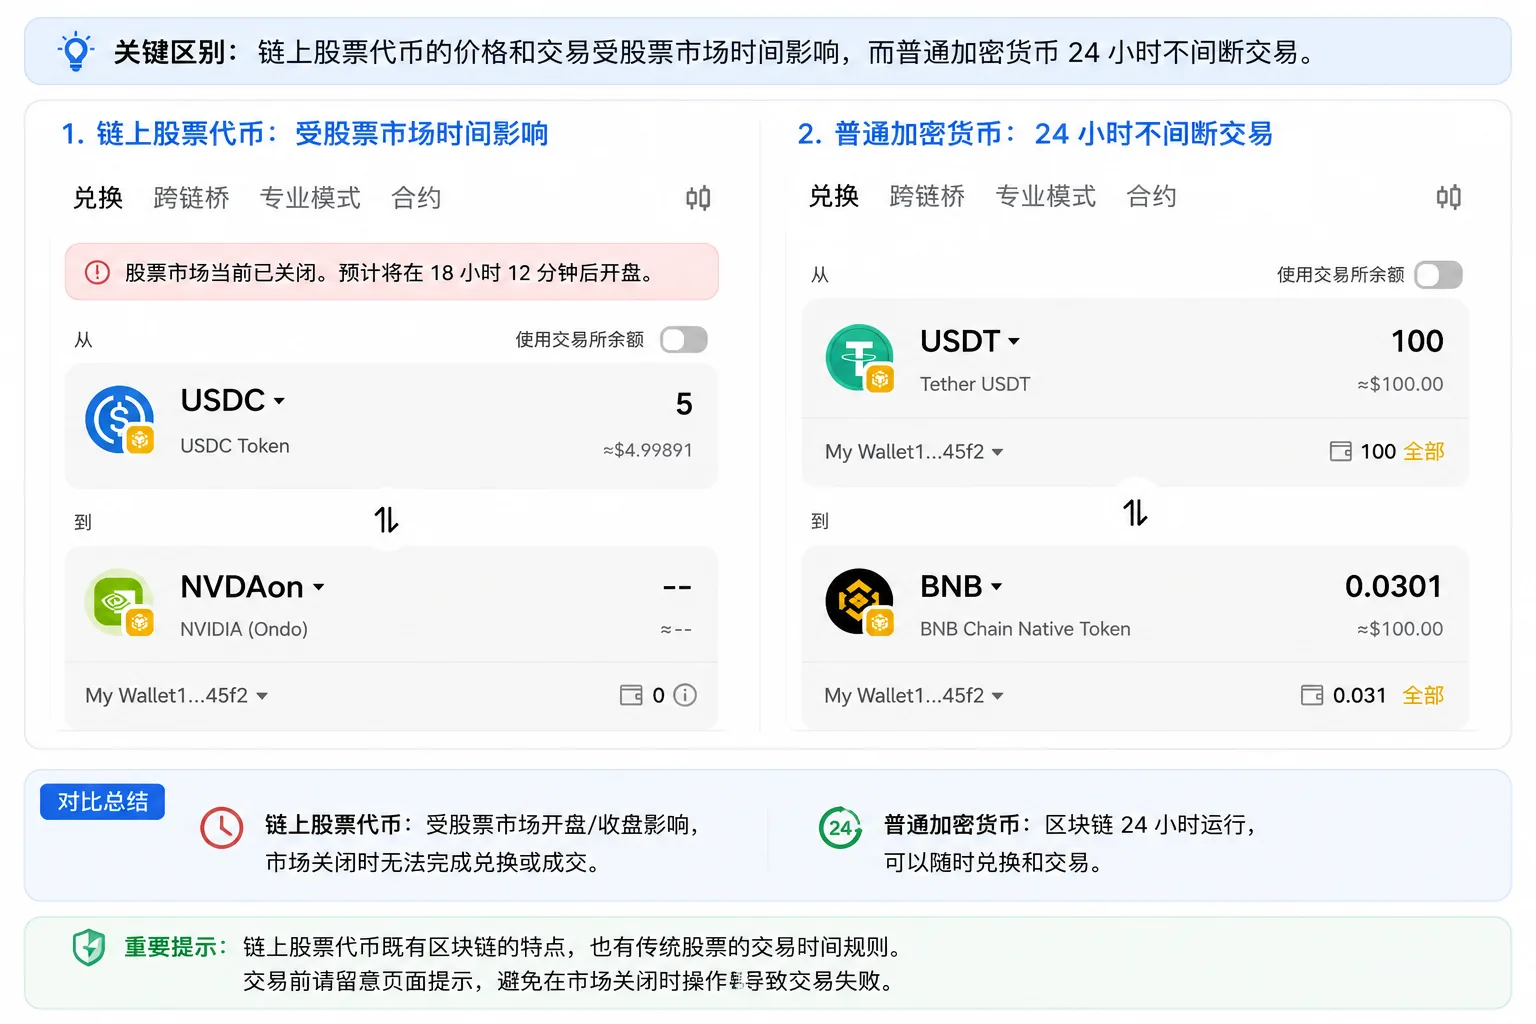This screenshot has height=1024, width=1536.
Task: Click the 关键区别 heading text
Action: [176, 52]
